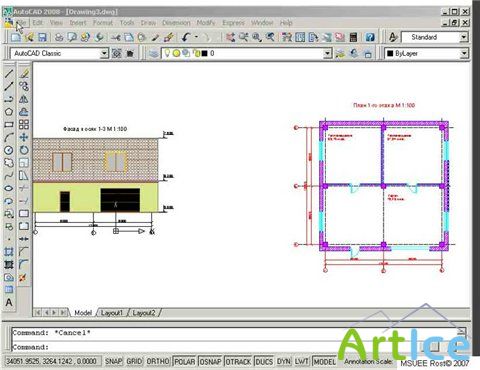
Task: Select the Chamfer tool
Action: (24, 252)
